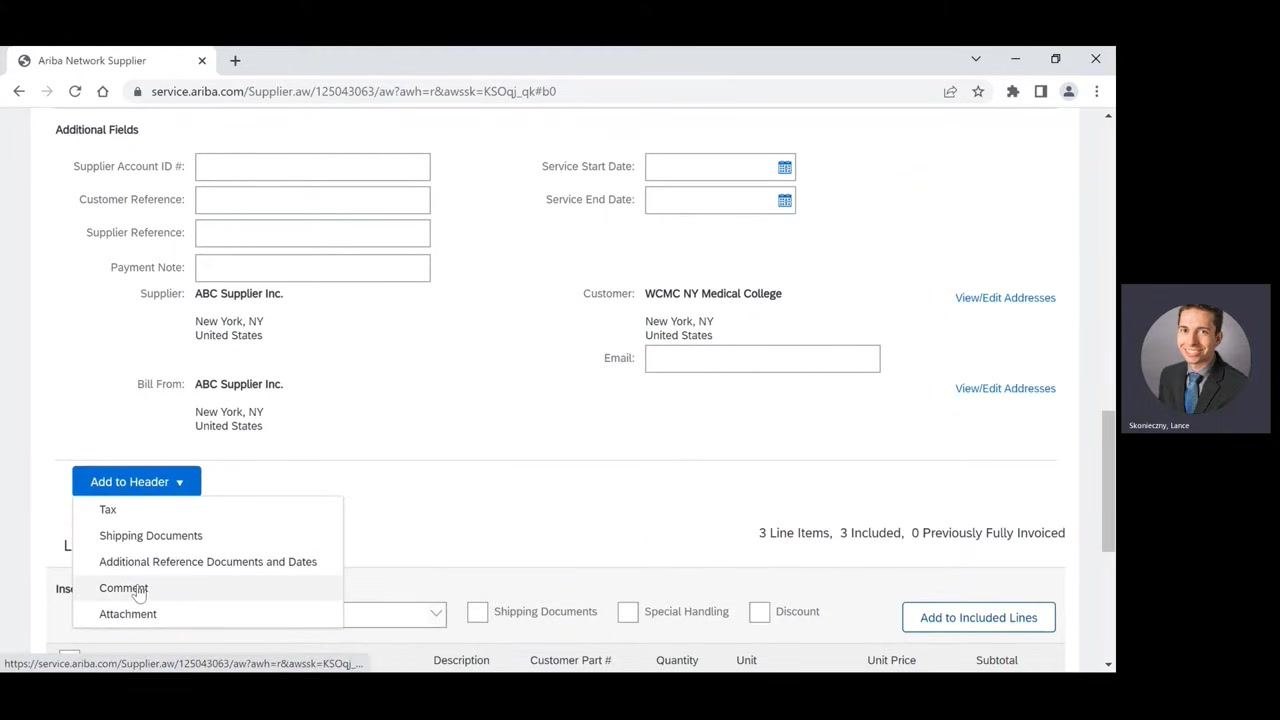Click the Service End Date text field
Image resolution: width=1280 pixels, height=720 pixels.
click(x=710, y=200)
